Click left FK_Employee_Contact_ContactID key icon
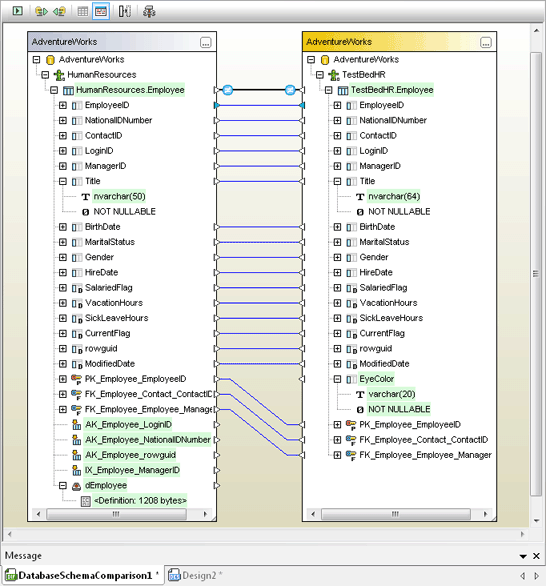The height and width of the screenshot is (586, 546). (77, 395)
